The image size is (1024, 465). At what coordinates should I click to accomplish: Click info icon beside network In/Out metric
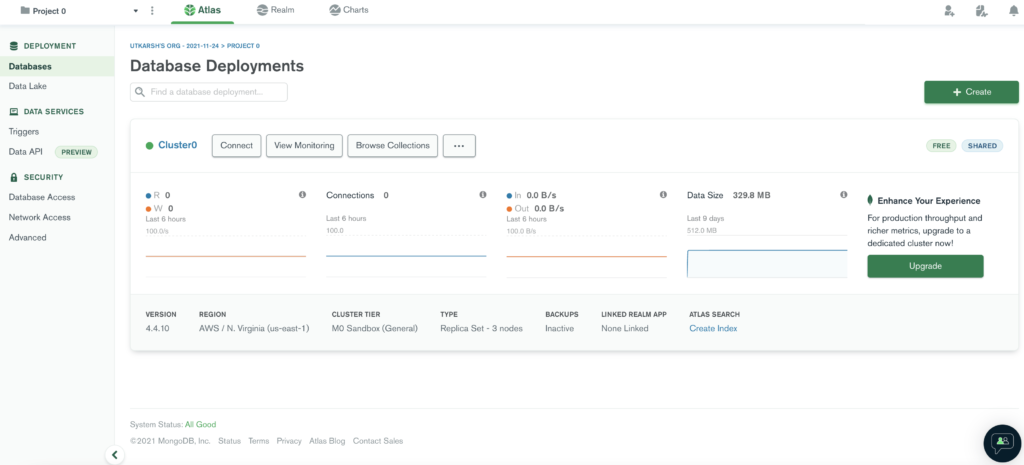click(x=663, y=195)
